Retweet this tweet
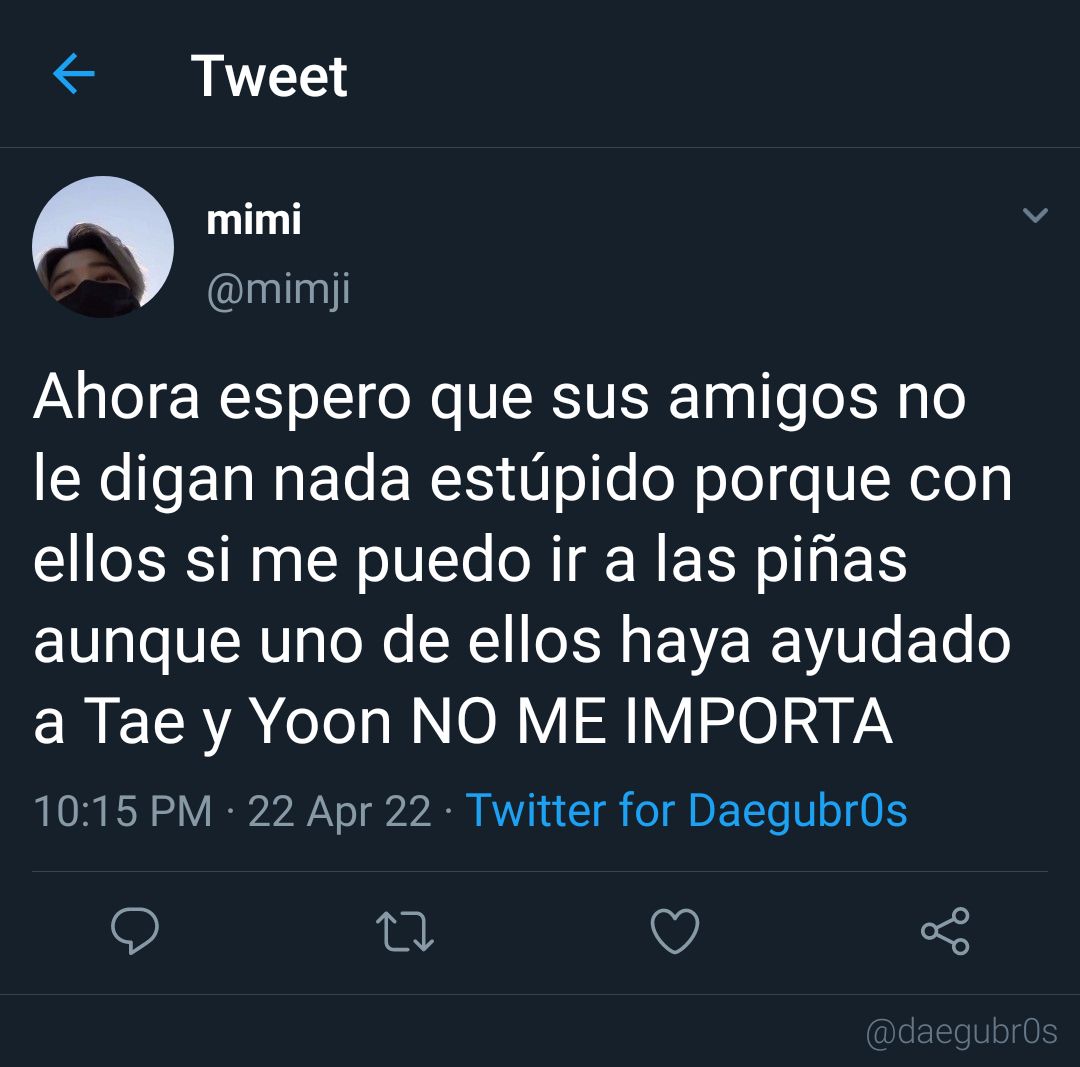Image resolution: width=1080 pixels, height=1067 pixels. (x=405, y=931)
